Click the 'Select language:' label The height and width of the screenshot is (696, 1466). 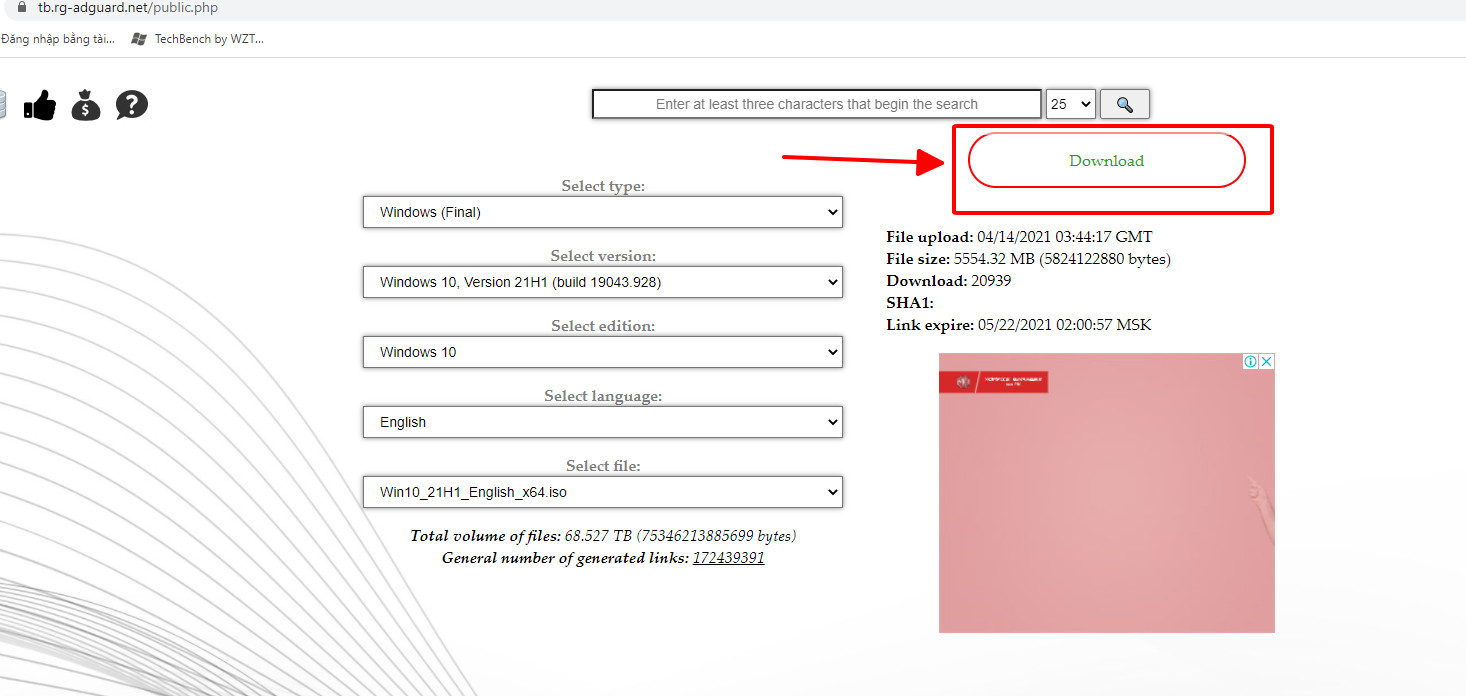coord(603,396)
